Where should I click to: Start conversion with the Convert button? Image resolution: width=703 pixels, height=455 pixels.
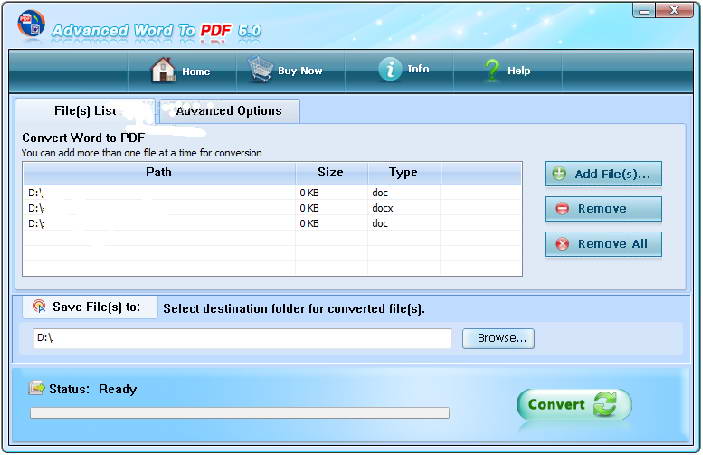(x=574, y=404)
